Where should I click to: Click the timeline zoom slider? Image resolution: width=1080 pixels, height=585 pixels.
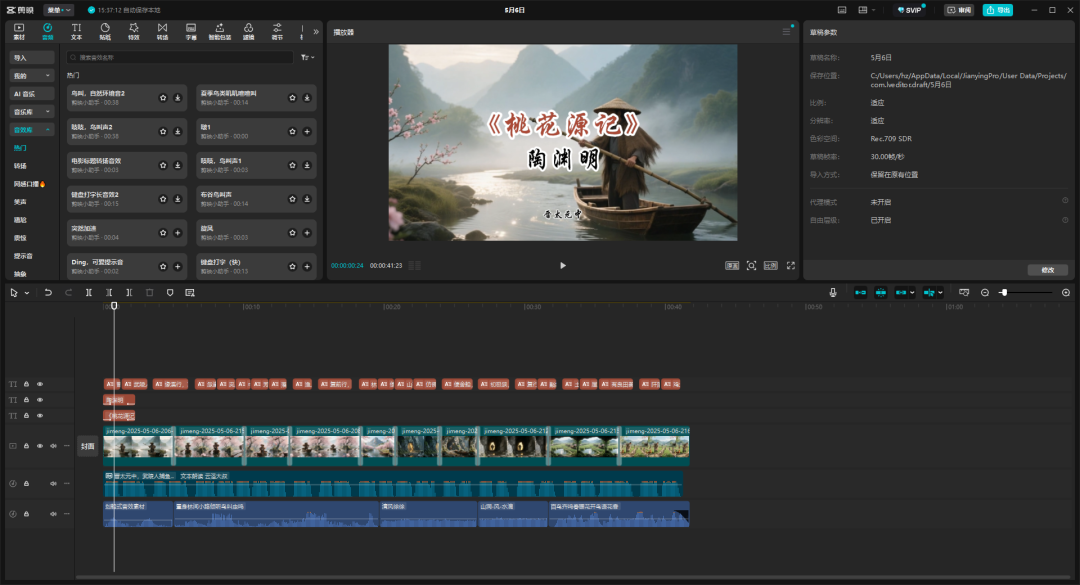click(1004, 292)
